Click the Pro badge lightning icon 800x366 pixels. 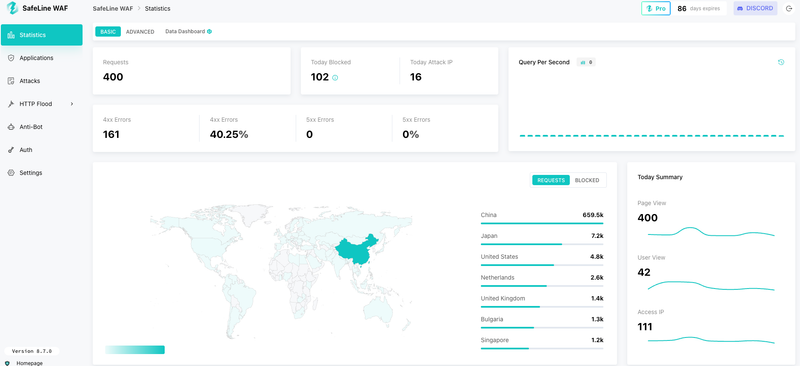649,9
